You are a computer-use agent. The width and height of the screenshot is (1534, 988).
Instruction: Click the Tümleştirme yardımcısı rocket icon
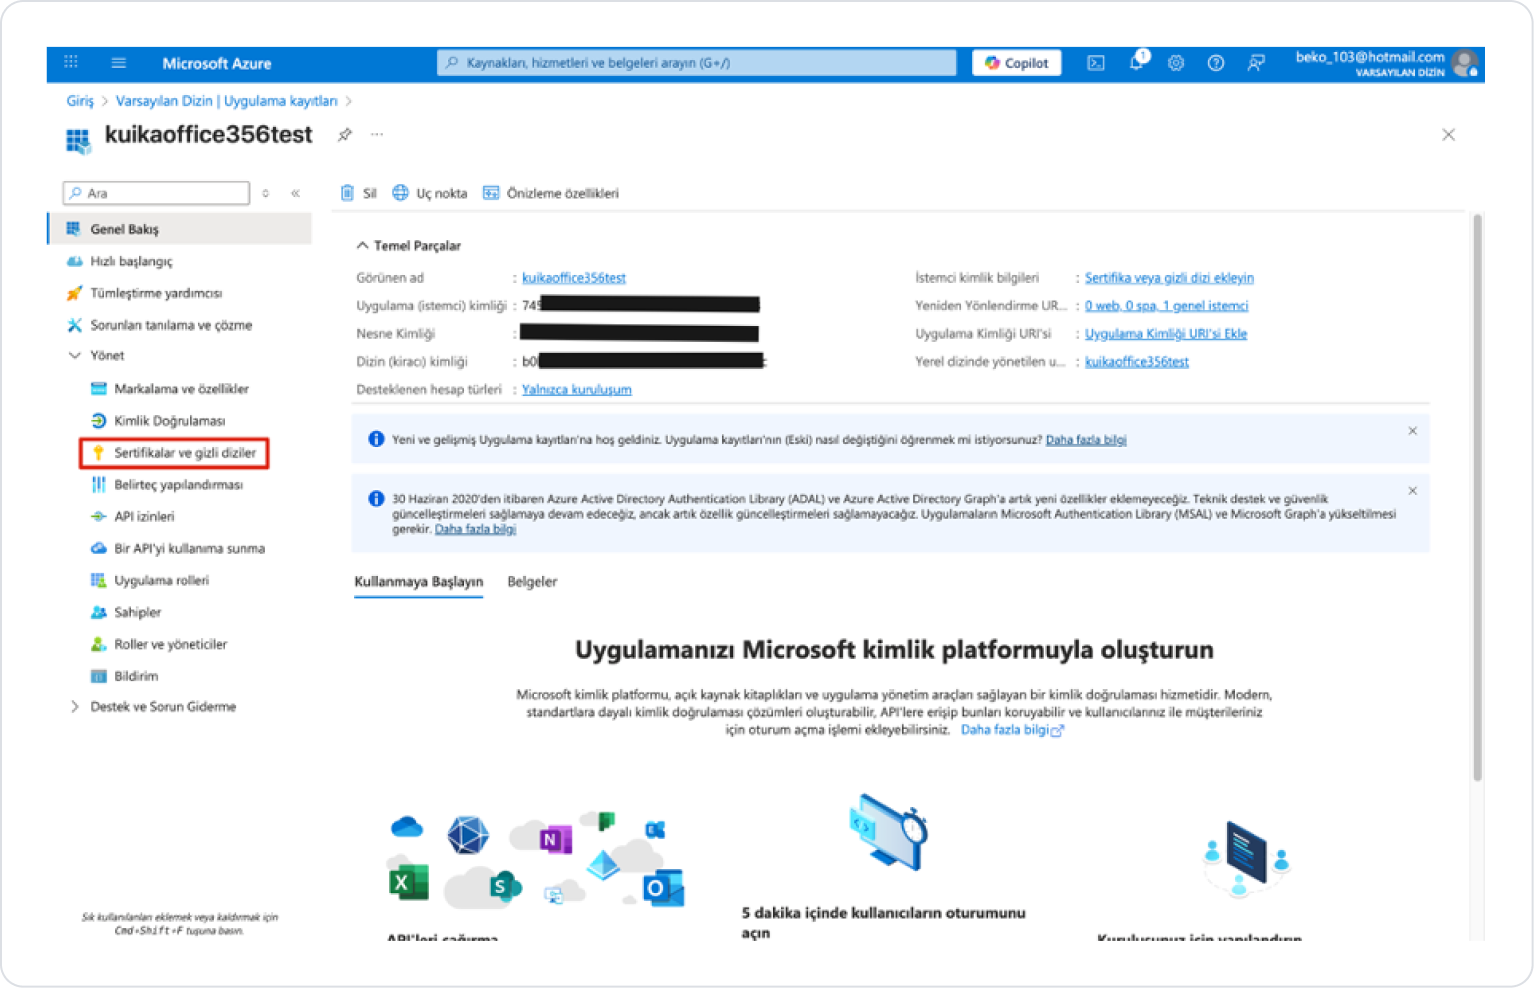coord(74,293)
